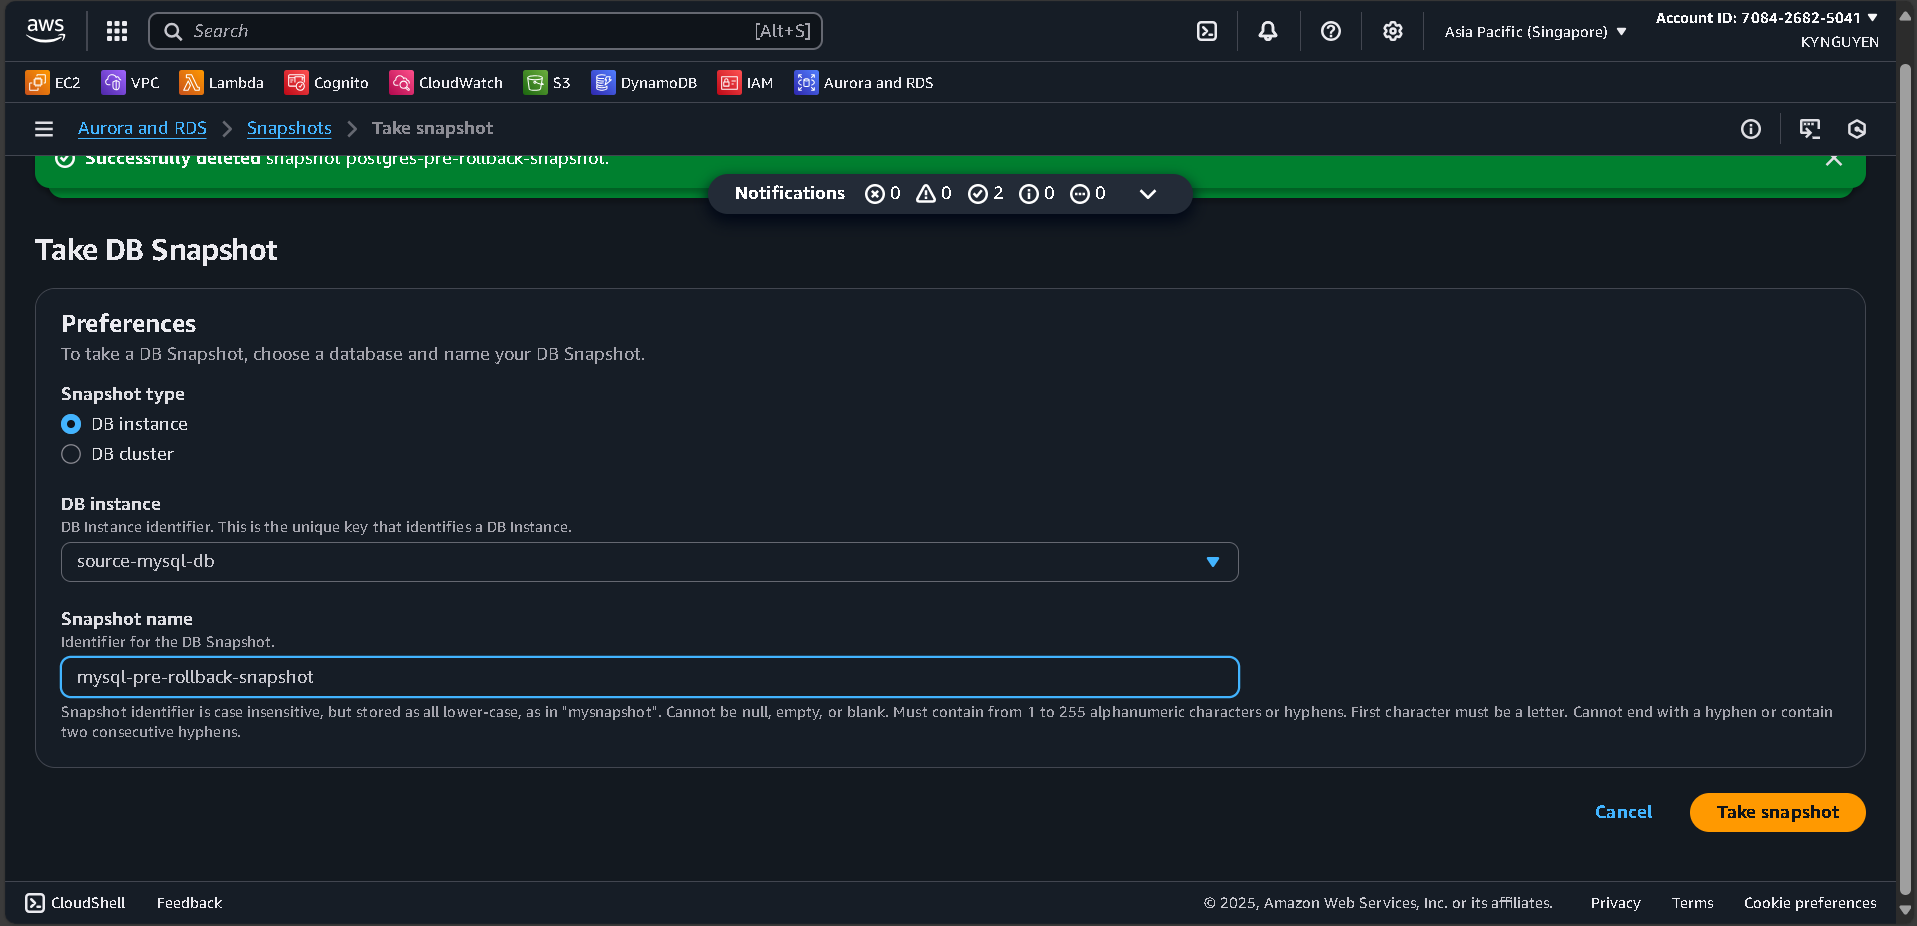Screen dimensions: 1917x926
Task: Open CloudShell from the status bar
Action: [74, 902]
